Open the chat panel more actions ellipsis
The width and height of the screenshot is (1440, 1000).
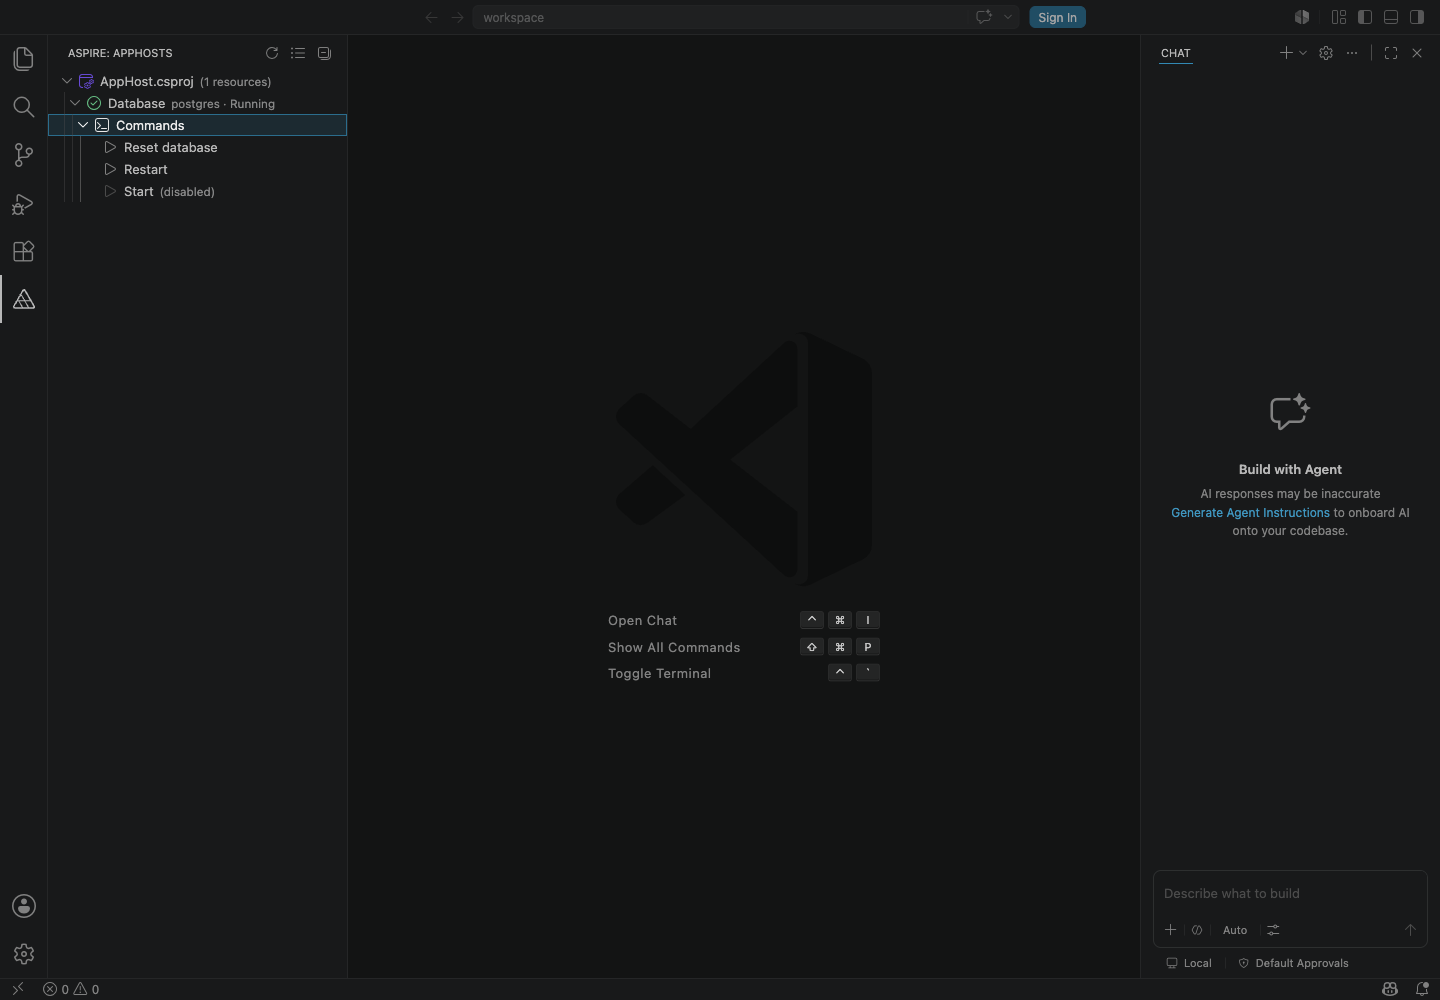point(1352,53)
